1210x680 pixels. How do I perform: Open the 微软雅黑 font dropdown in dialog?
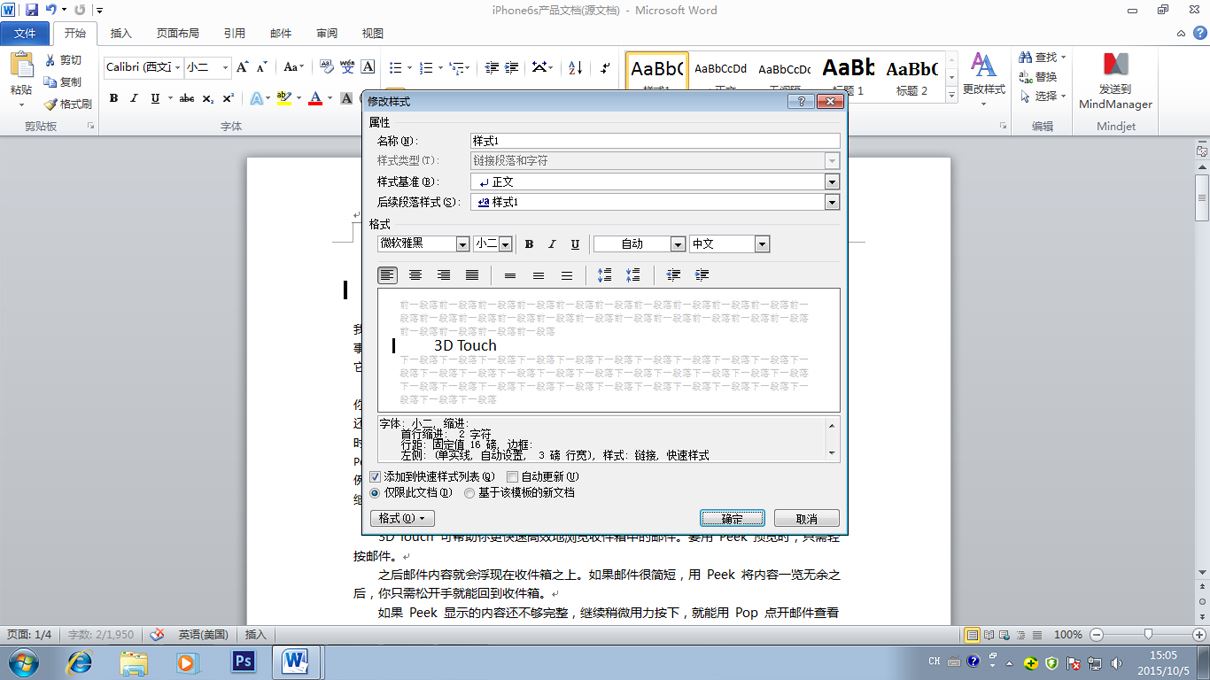462,244
